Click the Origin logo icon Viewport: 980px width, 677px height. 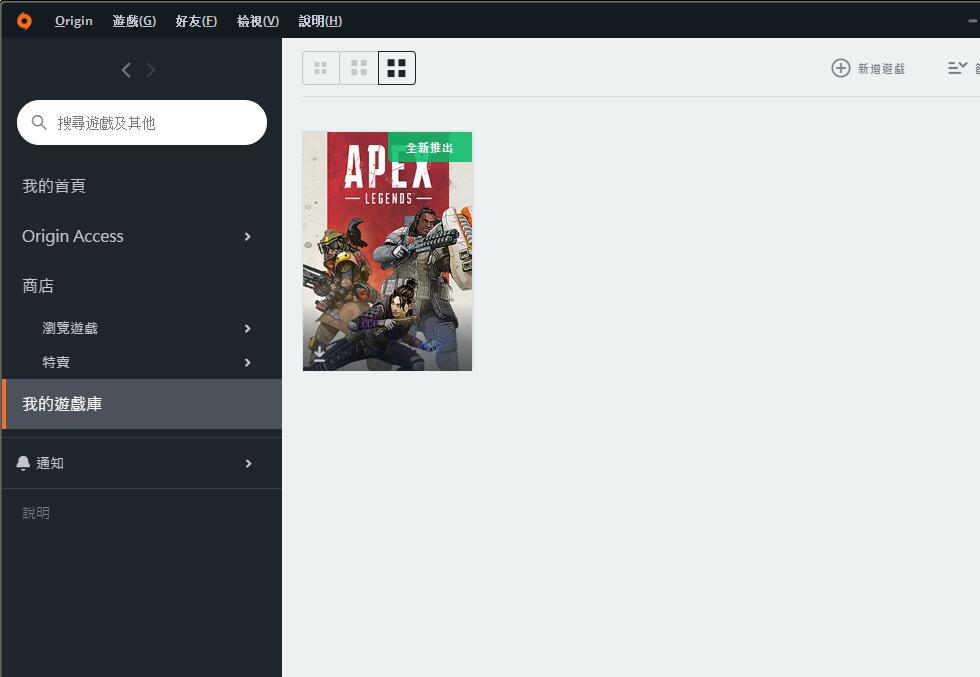(x=24, y=21)
